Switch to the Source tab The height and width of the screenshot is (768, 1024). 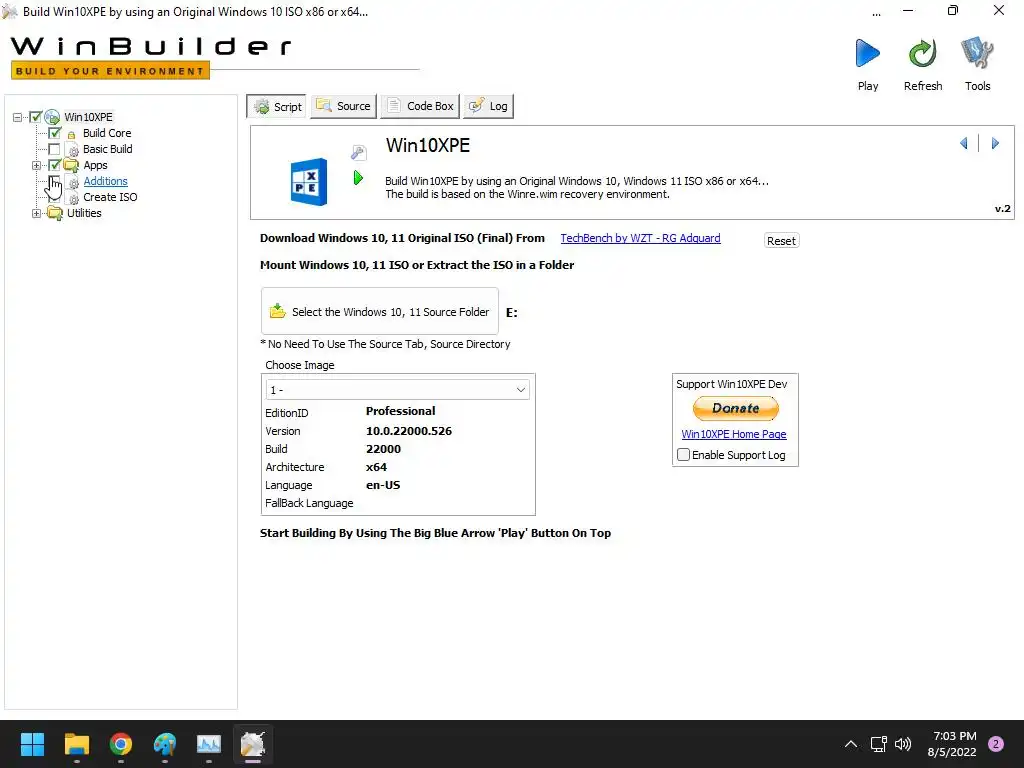click(344, 106)
